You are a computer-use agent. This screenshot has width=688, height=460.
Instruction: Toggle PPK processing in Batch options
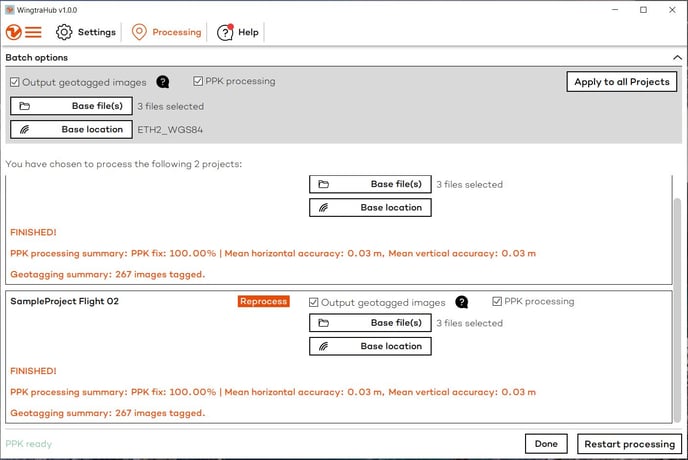pos(198,81)
